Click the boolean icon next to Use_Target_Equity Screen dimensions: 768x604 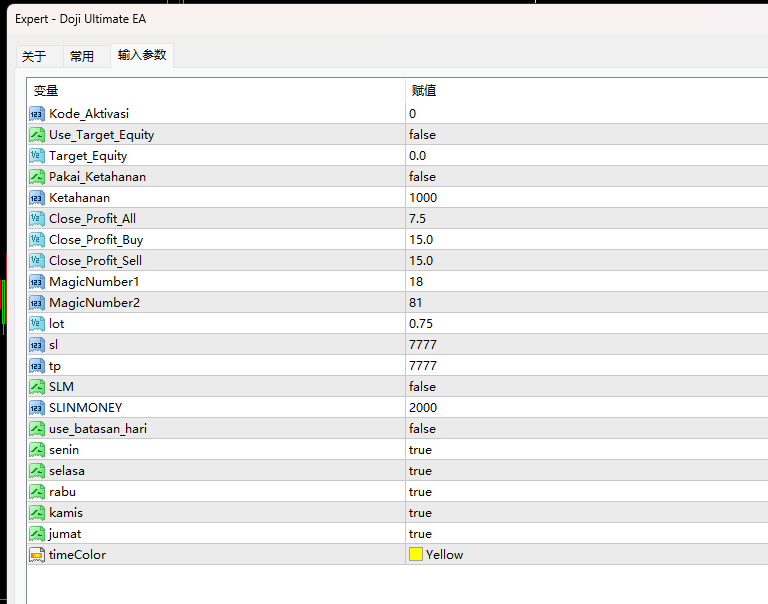click(x=37, y=135)
